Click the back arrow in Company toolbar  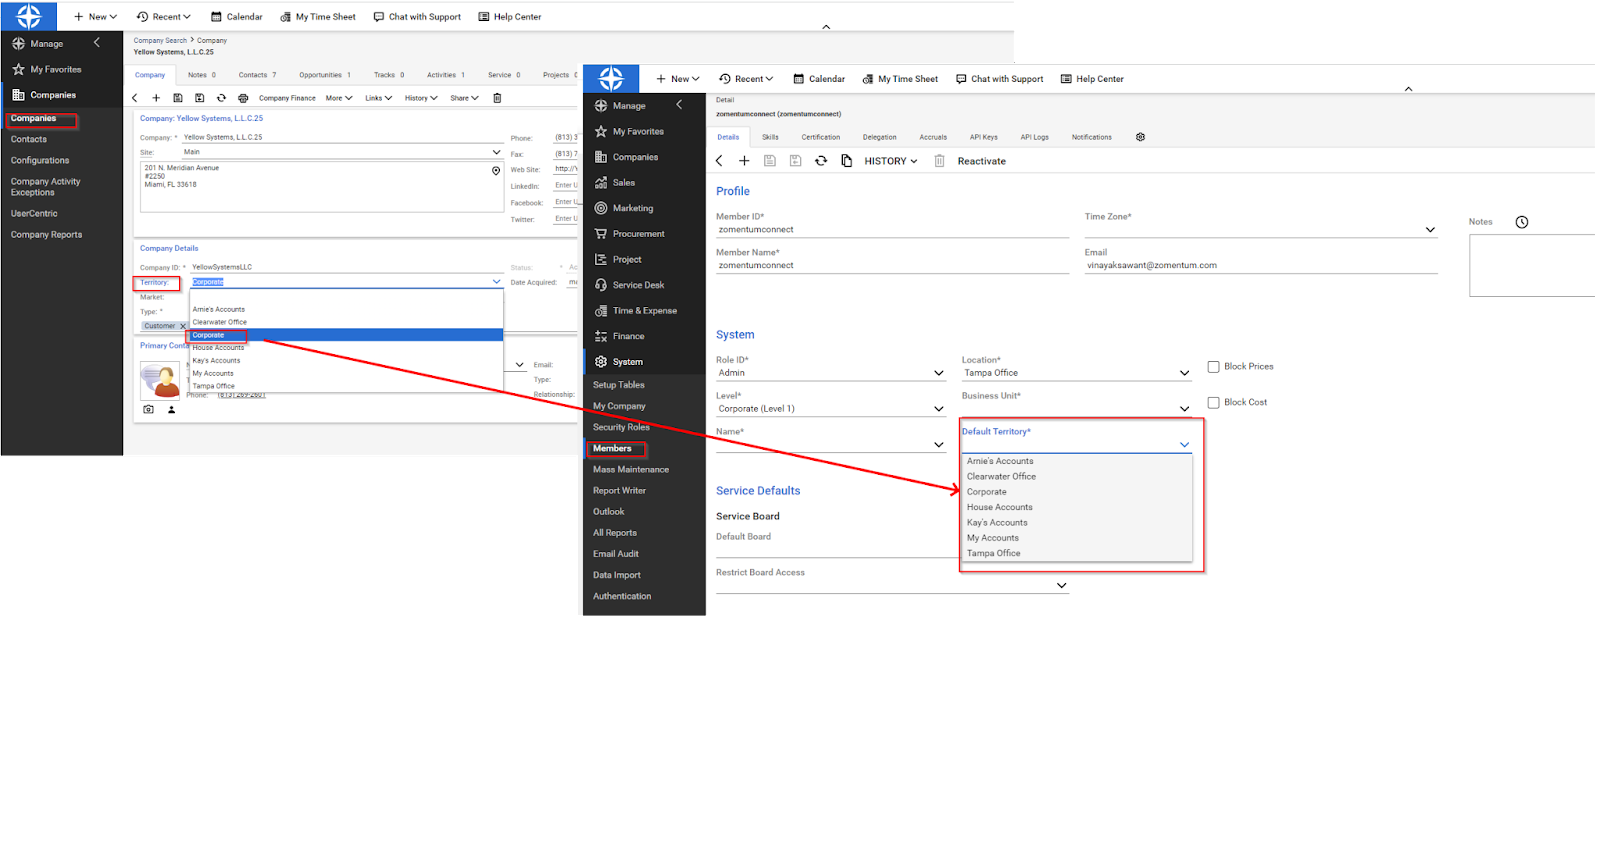135,98
